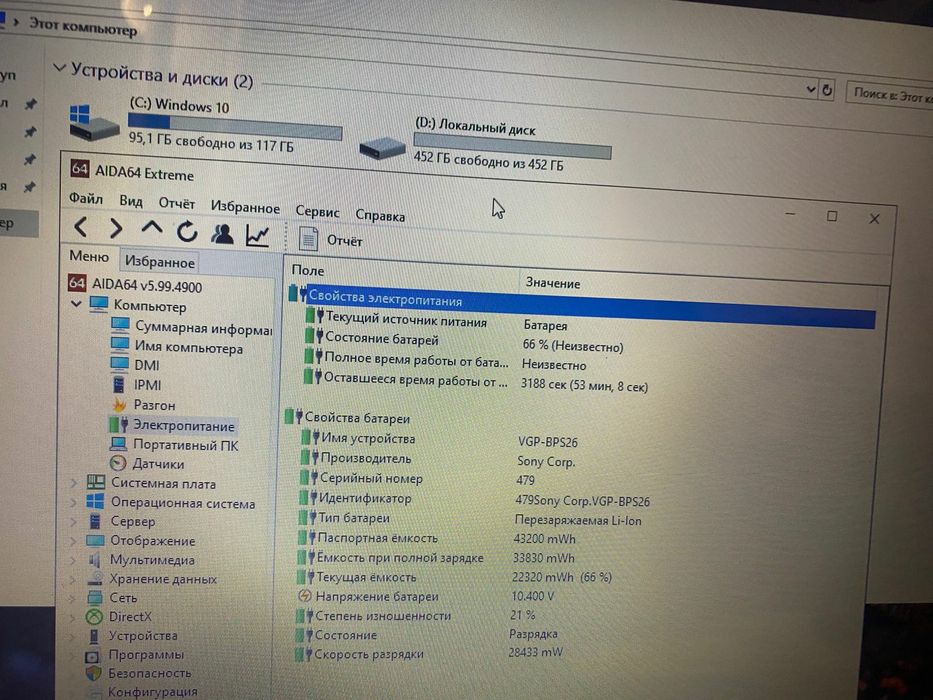Open the Справка menu

380,215
